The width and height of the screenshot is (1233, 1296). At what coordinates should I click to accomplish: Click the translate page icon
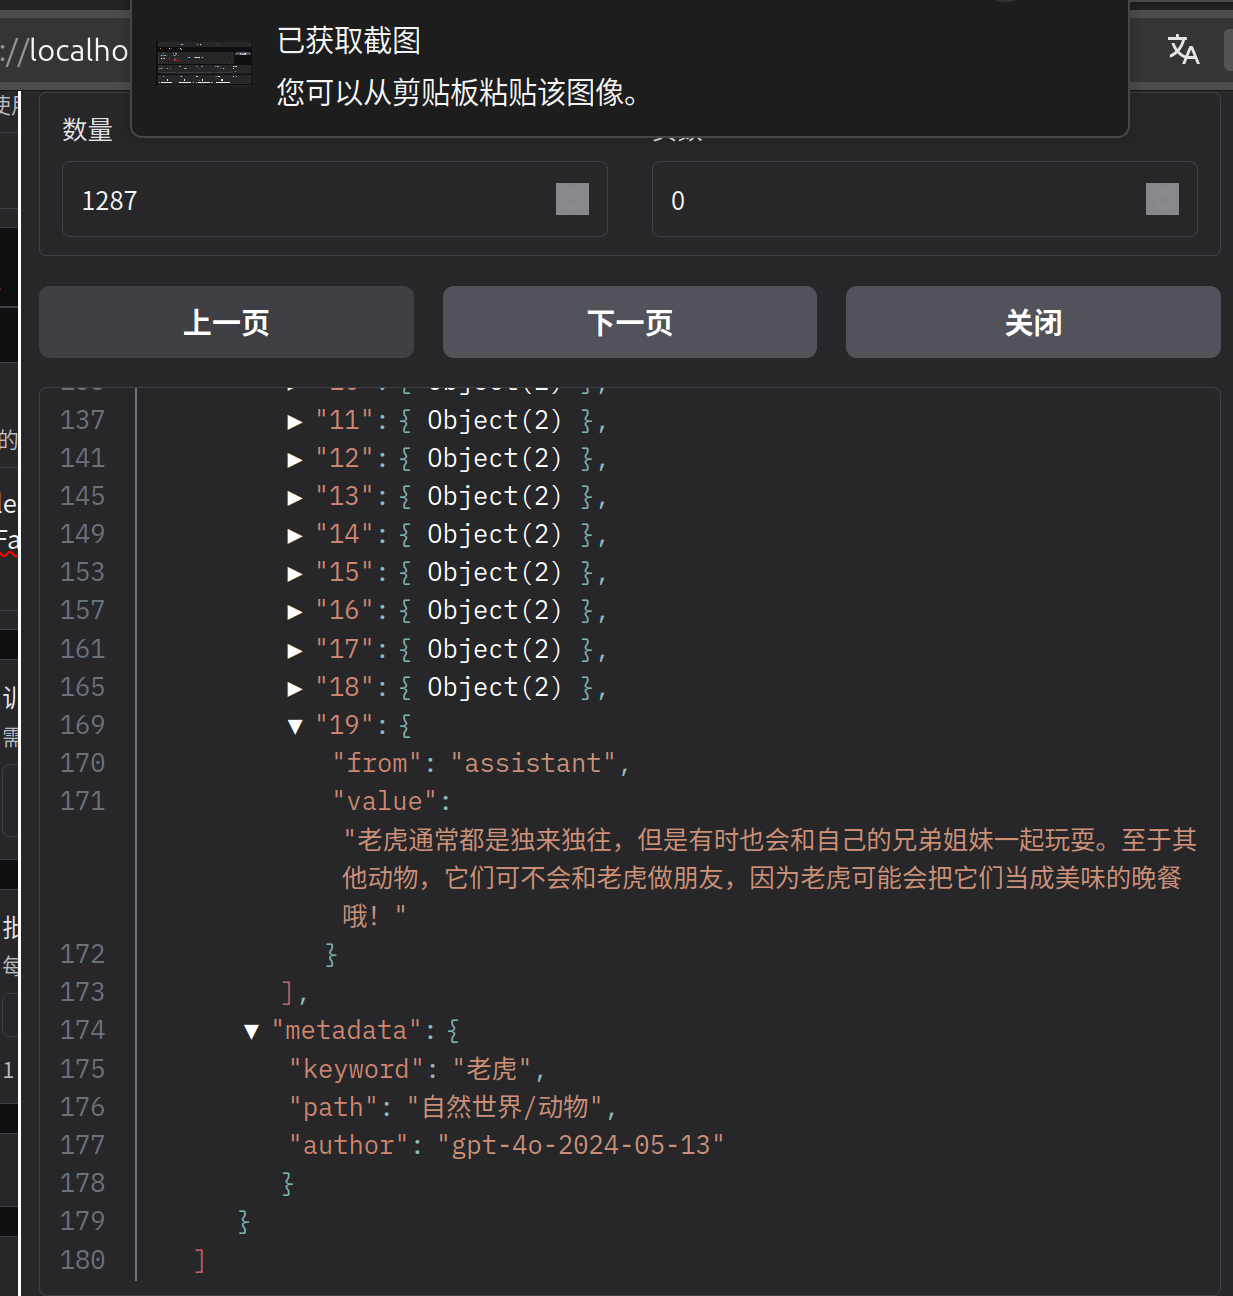pos(1183,49)
